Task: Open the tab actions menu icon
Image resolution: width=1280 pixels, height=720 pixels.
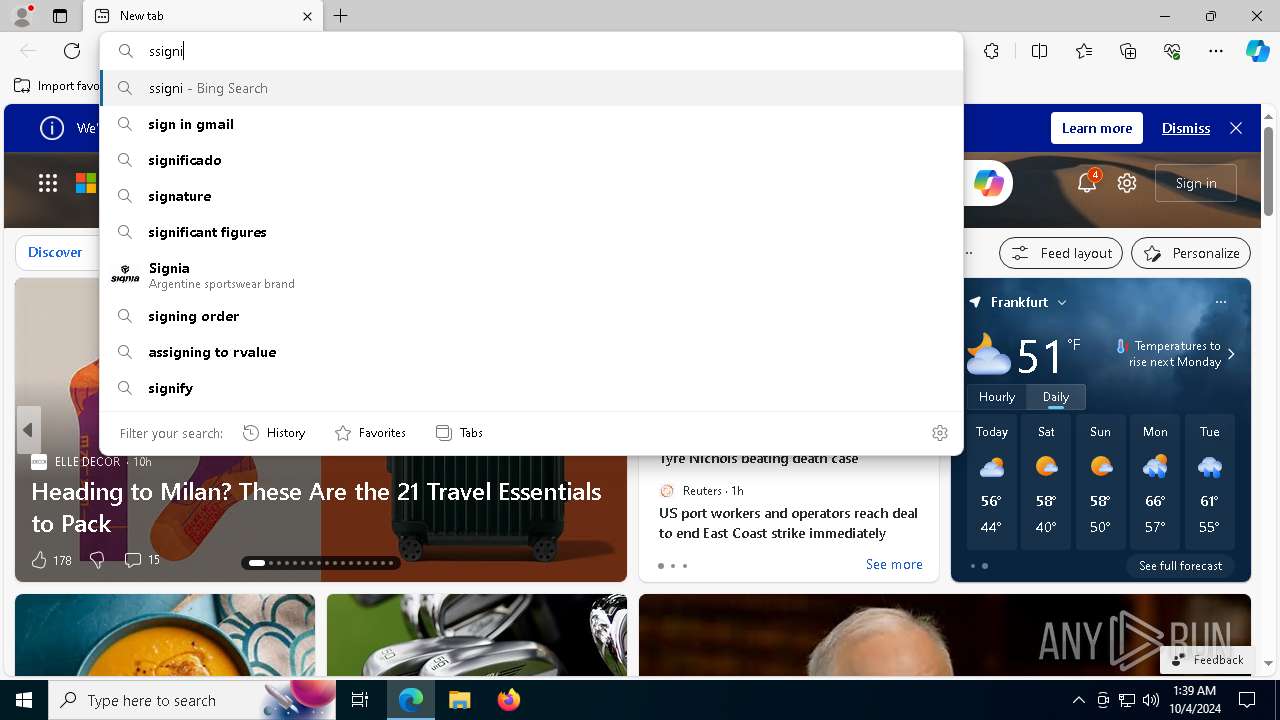Action: coord(60,16)
